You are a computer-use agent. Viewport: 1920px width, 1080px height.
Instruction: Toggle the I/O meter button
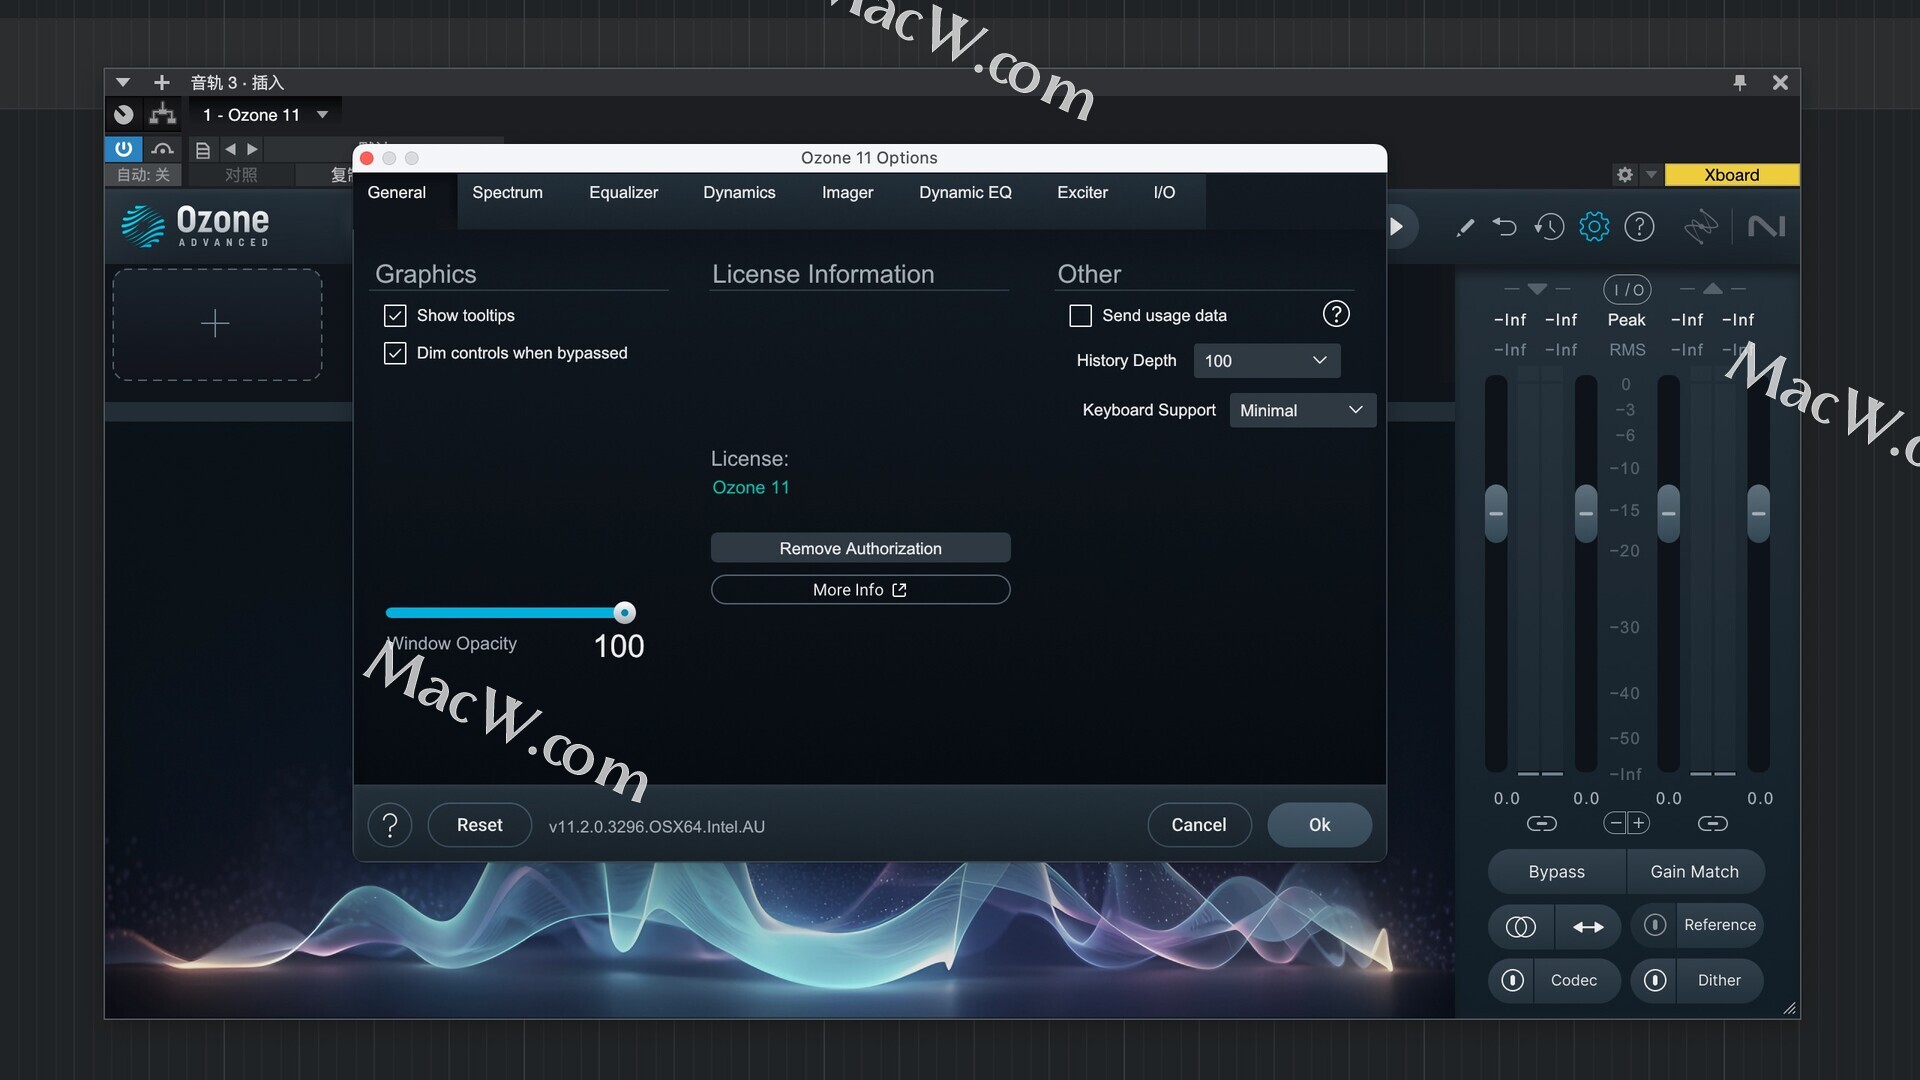pyautogui.click(x=1627, y=289)
